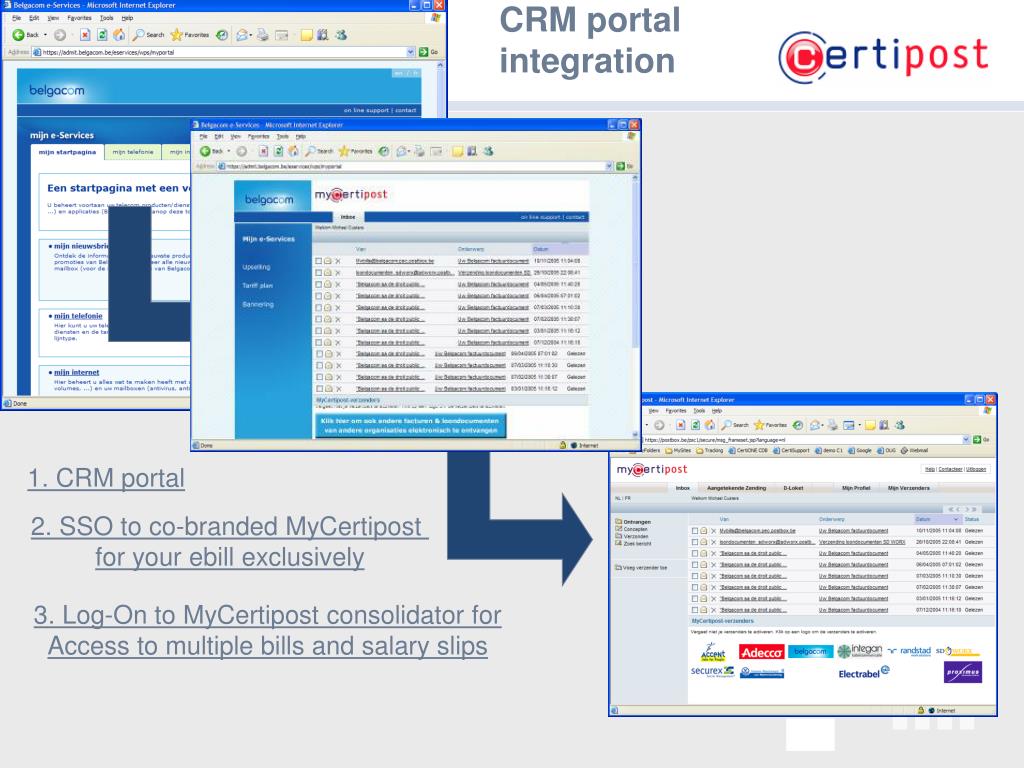Click the Help link beside Contacteer
The image size is (1024, 768).
pos(929,469)
